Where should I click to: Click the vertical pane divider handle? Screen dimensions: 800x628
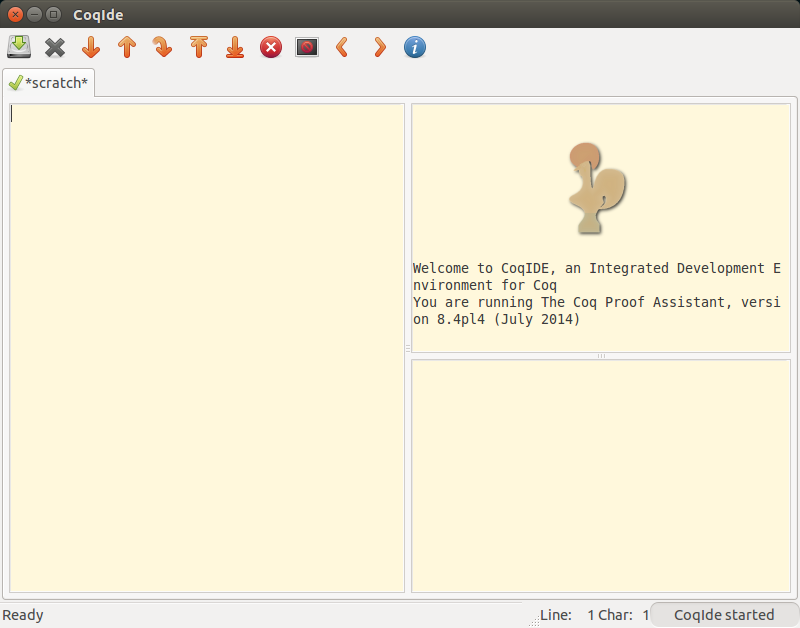[408, 348]
